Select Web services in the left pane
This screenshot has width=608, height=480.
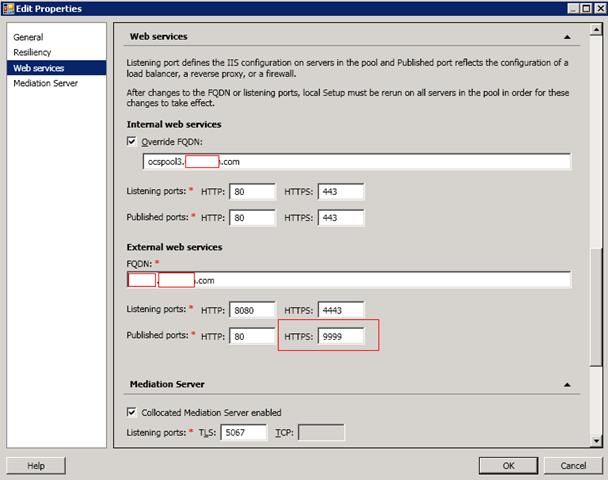(57, 68)
